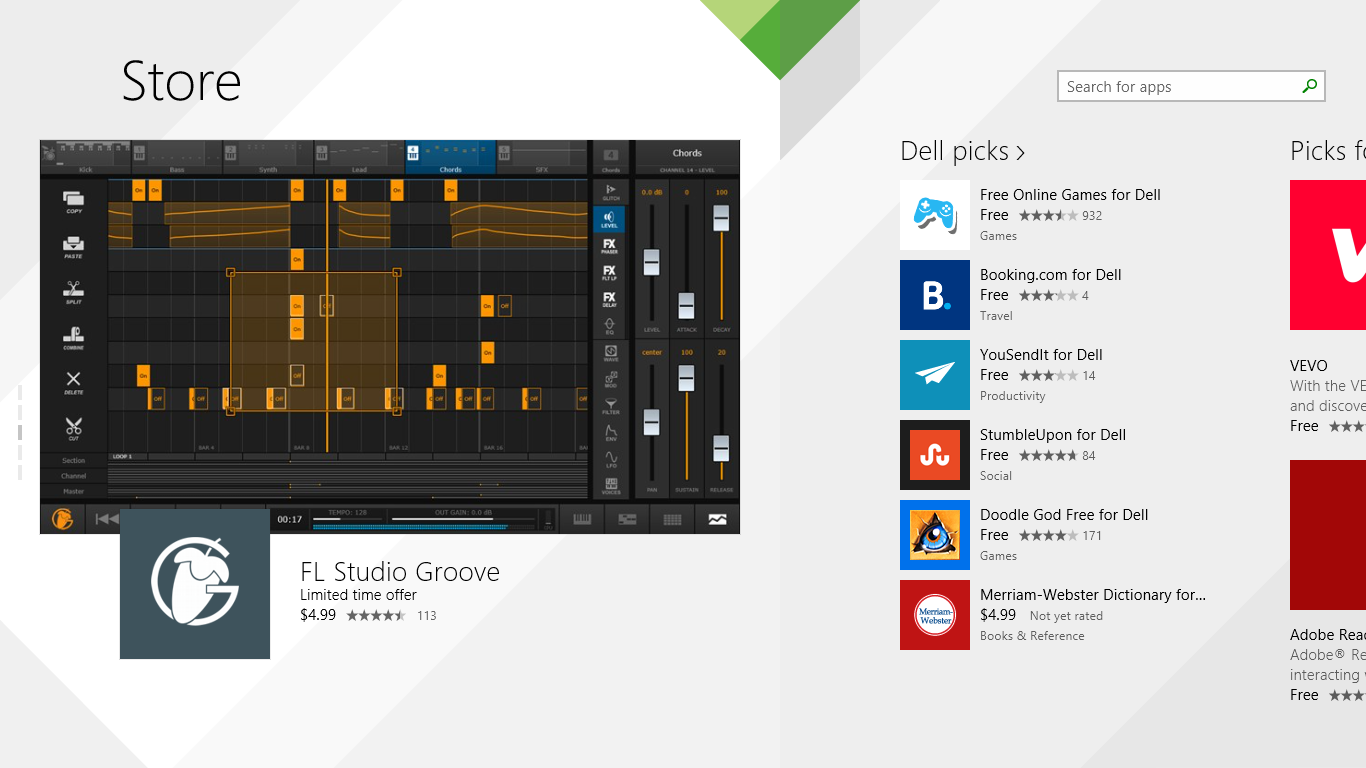Open YouSendIt paper-plane icon
This screenshot has height=768, width=1366.
point(935,375)
